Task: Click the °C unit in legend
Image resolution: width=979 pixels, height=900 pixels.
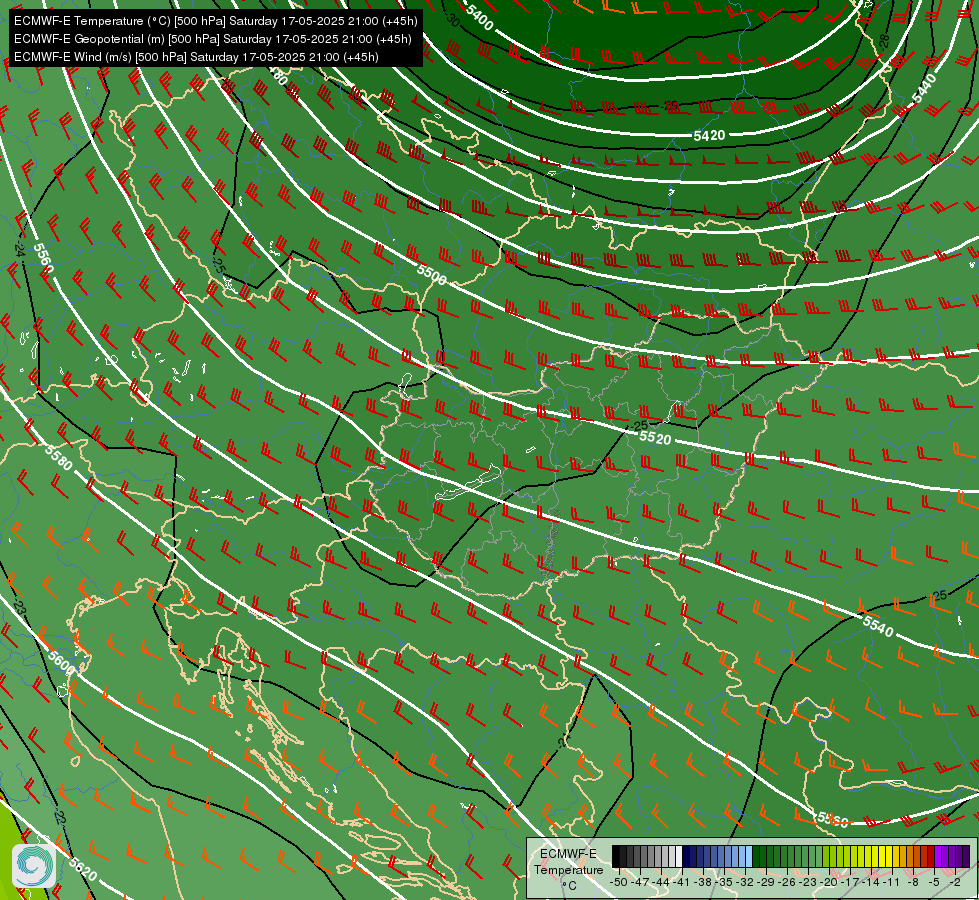Action: pos(569,886)
